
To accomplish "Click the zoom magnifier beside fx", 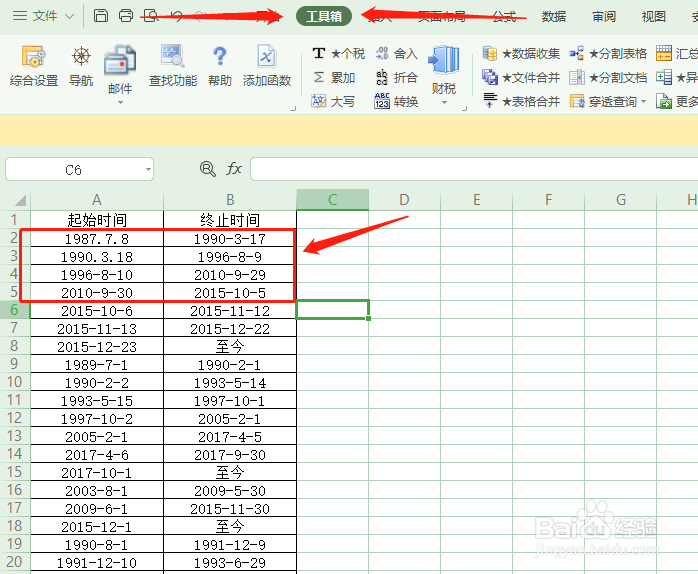I will point(207,169).
